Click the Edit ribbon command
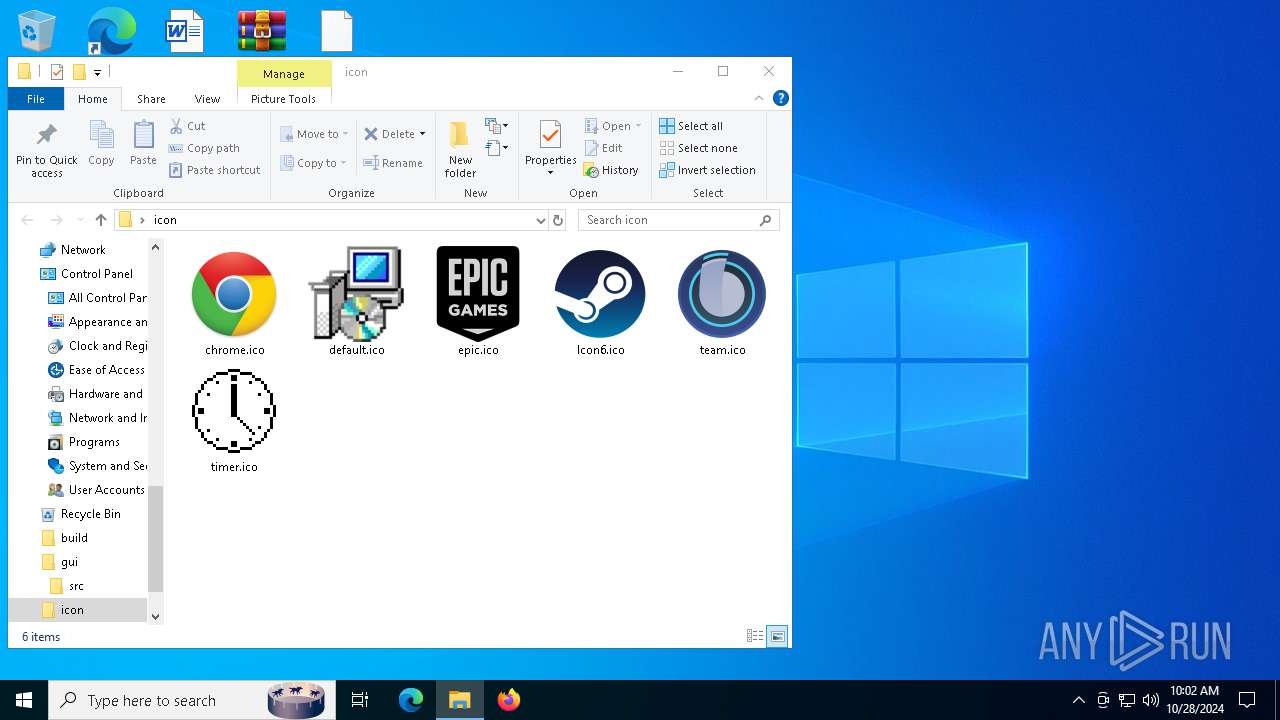Image resolution: width=1280 pixels, height=720 pixels. (603, 148)
